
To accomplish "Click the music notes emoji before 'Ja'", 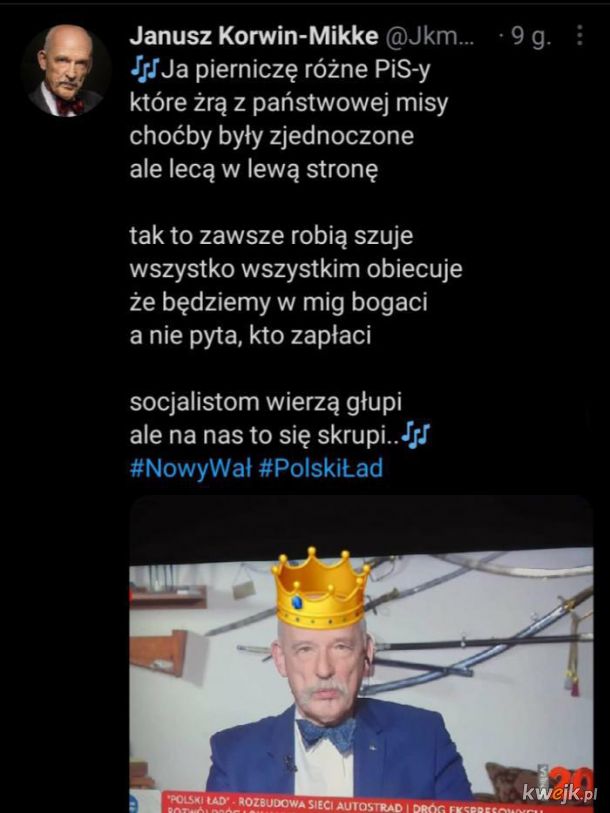I will (144, 69).
